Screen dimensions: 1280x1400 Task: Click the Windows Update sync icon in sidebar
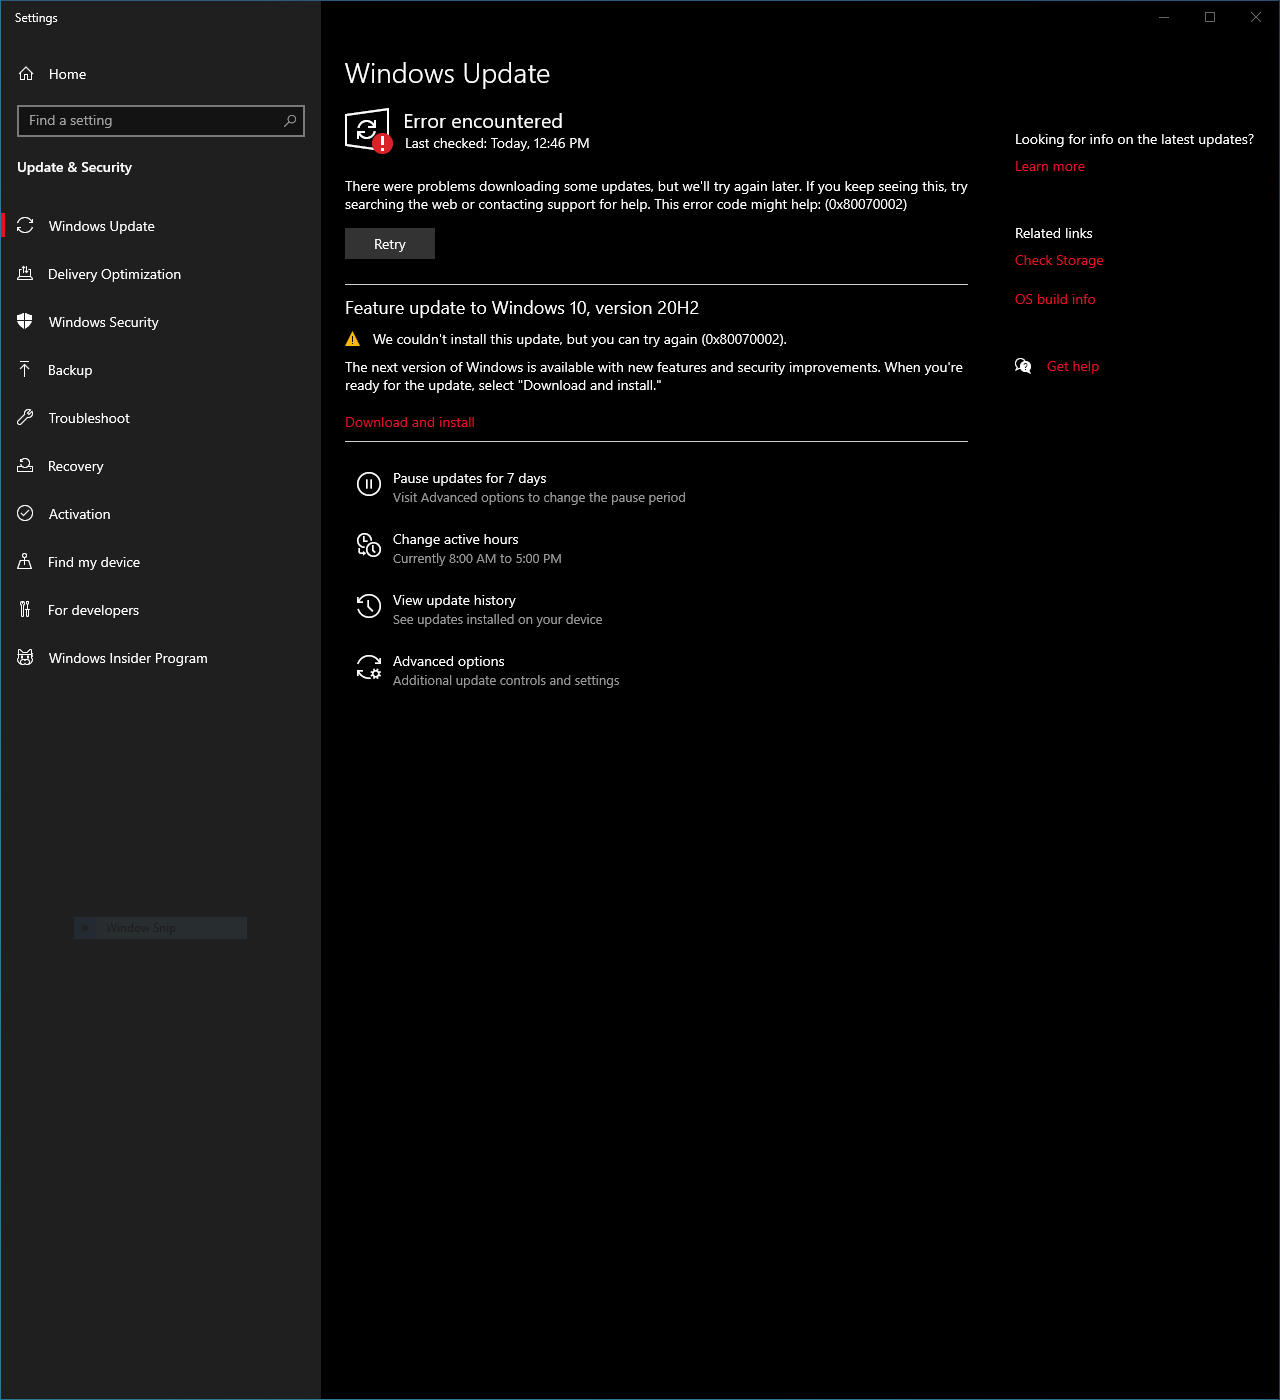point(26,226)
